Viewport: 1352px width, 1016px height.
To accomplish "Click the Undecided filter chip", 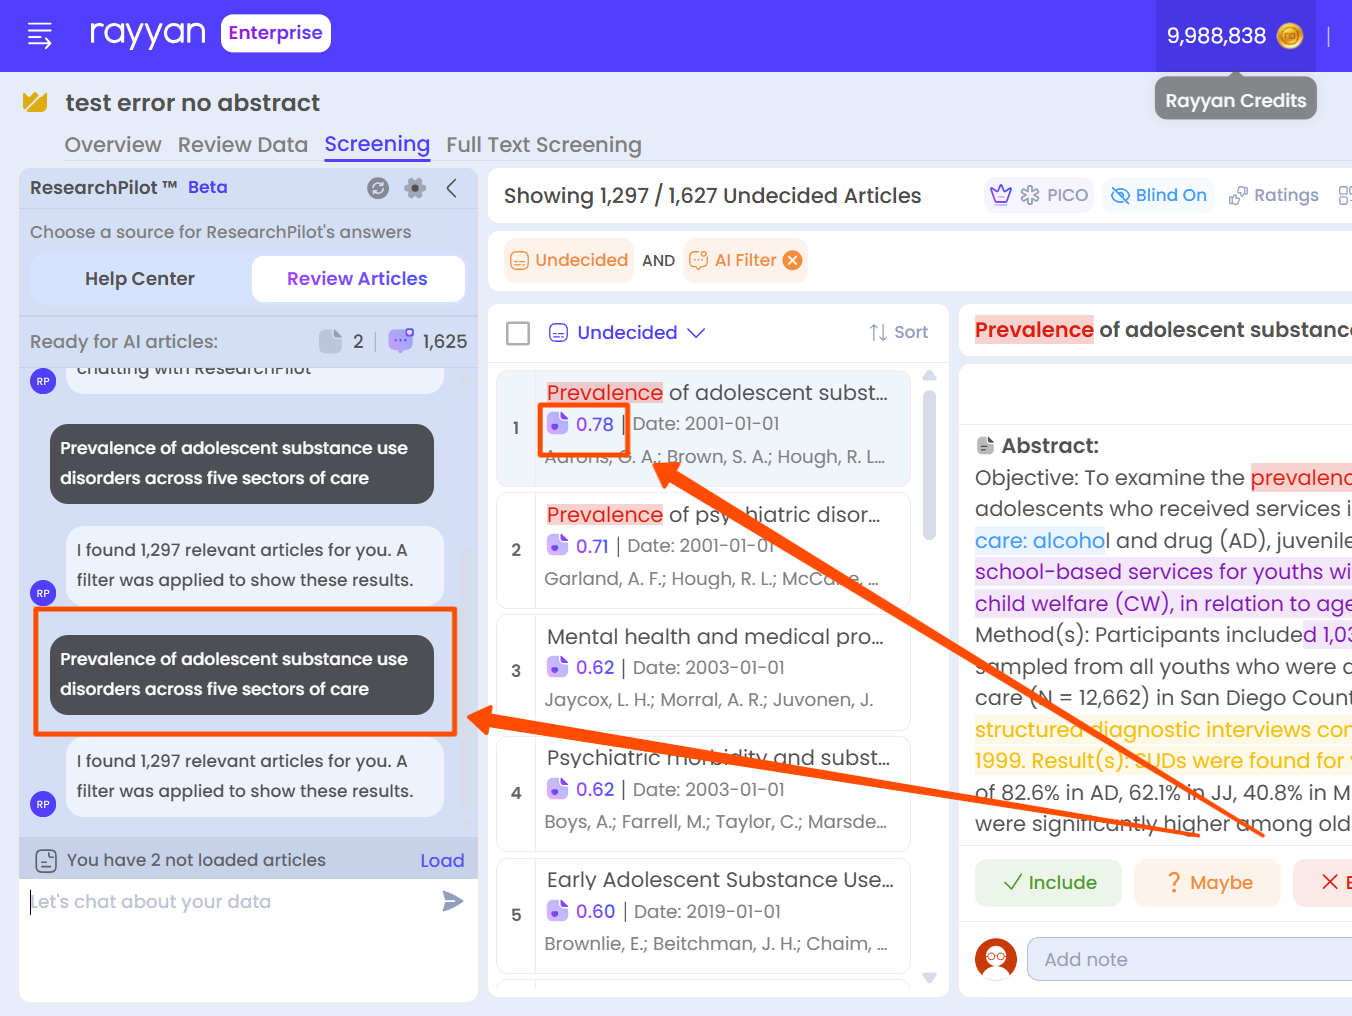I will (569, 260).
